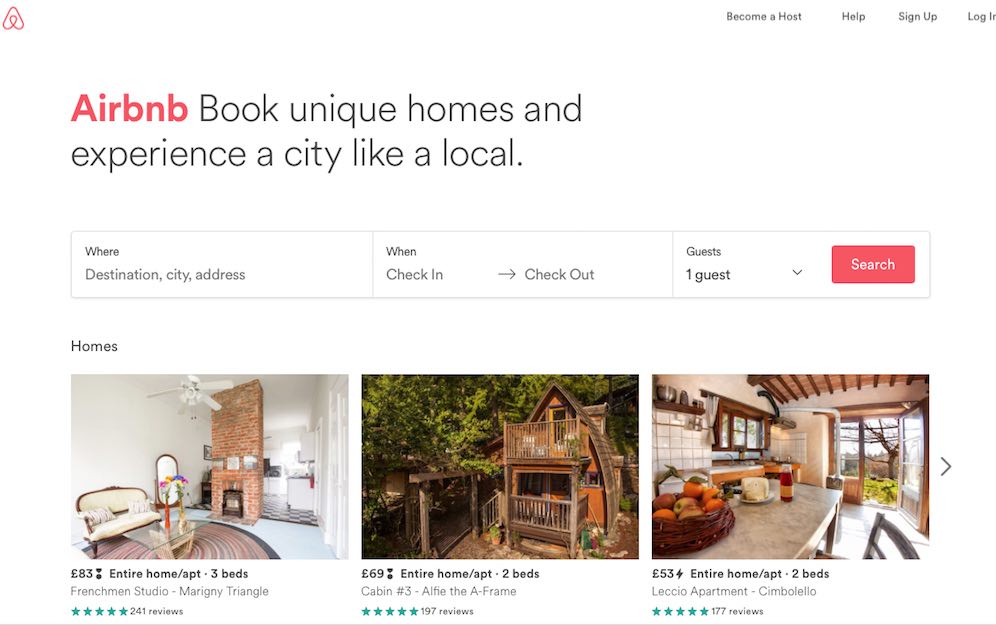Open the Check In date picker
Screen dimensions: 996x625
[x=414, y=274]
